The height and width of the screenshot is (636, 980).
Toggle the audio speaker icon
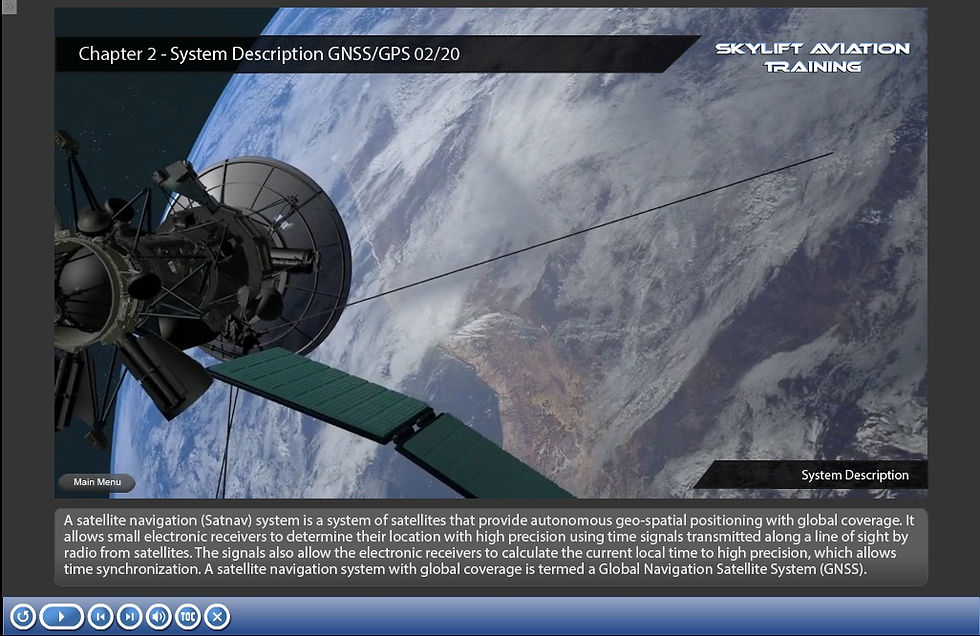click(159, 617)
